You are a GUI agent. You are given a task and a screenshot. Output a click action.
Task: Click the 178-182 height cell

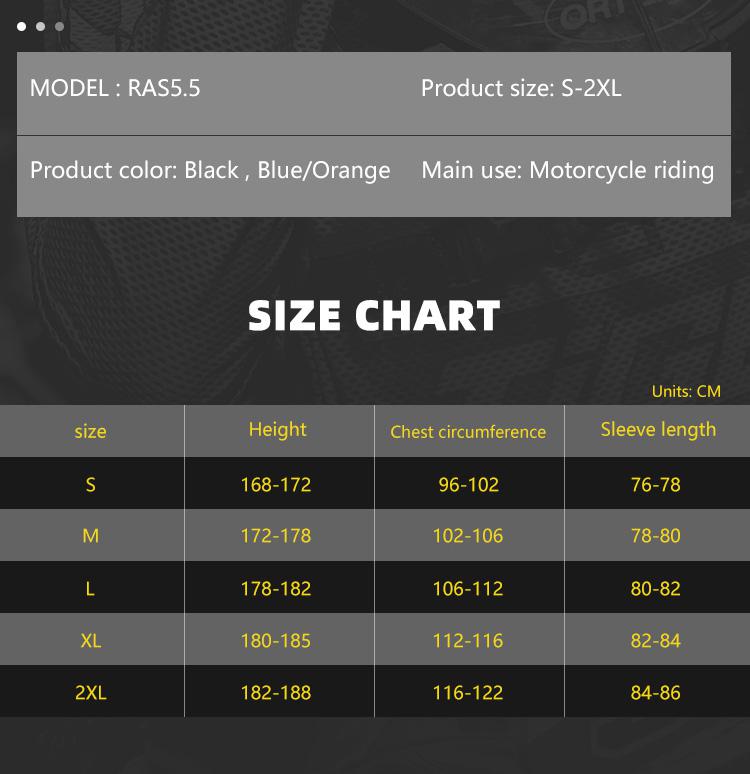pos(276,589)
